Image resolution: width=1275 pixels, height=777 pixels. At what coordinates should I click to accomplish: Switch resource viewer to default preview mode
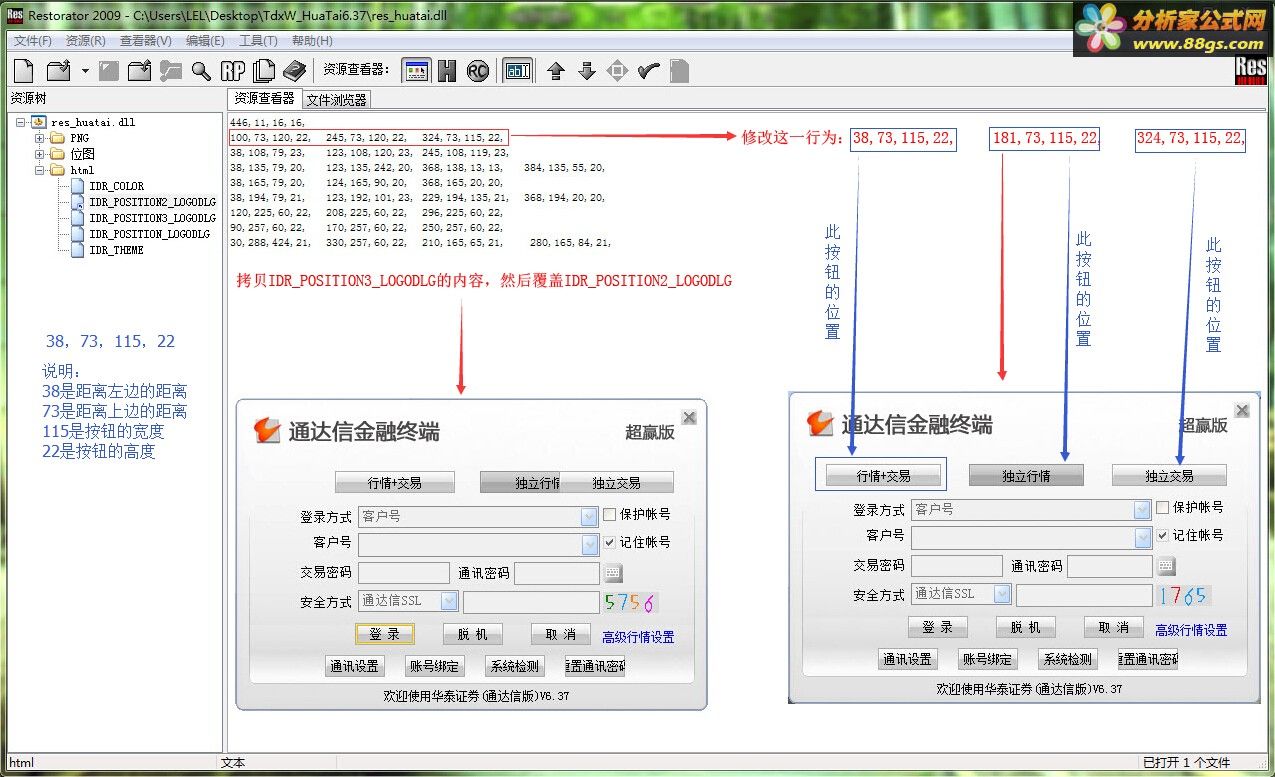(416, 71)
